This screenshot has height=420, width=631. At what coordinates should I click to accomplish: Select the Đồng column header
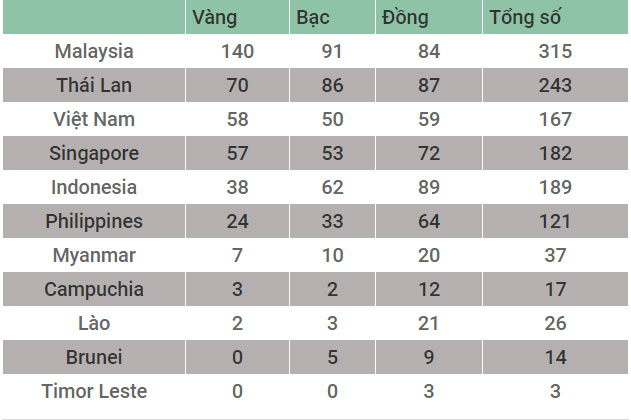point(405,18)
